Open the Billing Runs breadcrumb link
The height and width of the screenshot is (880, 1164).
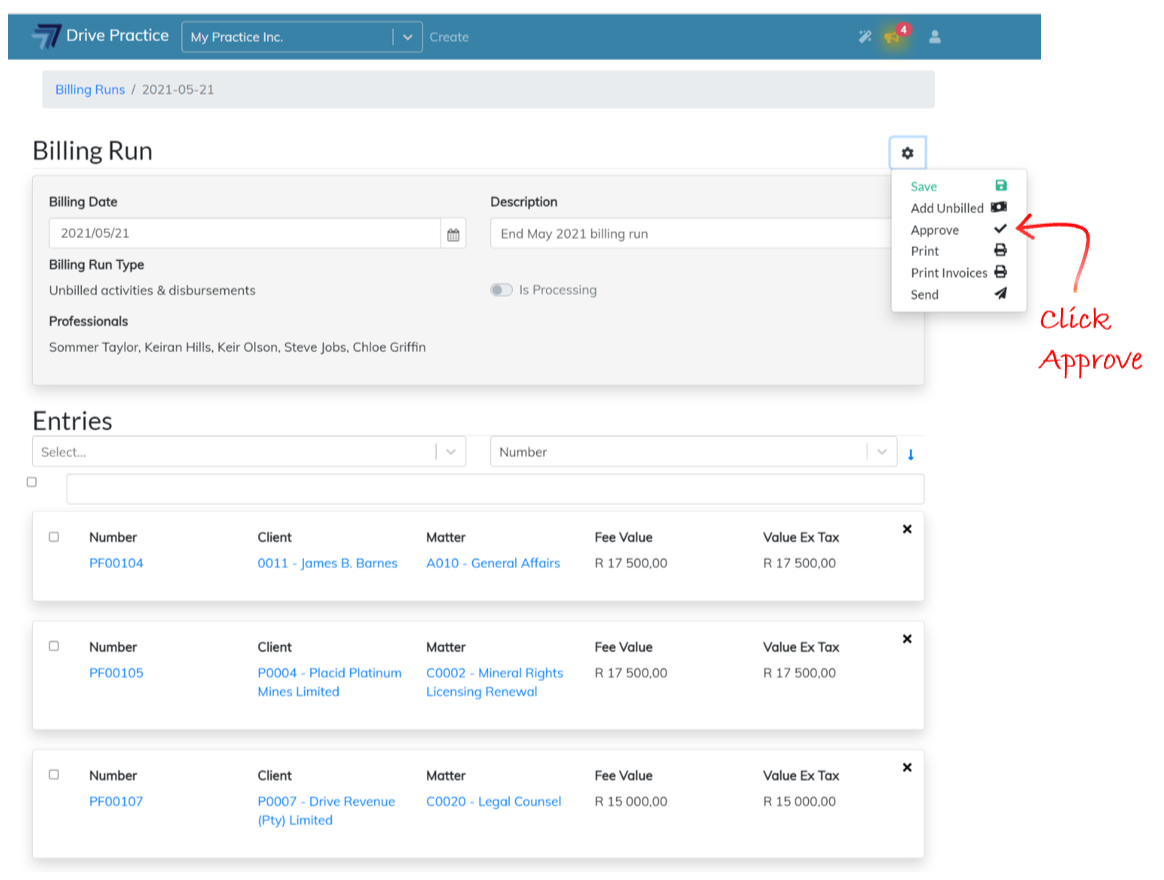pyautogui.click(x=90, y=89)
